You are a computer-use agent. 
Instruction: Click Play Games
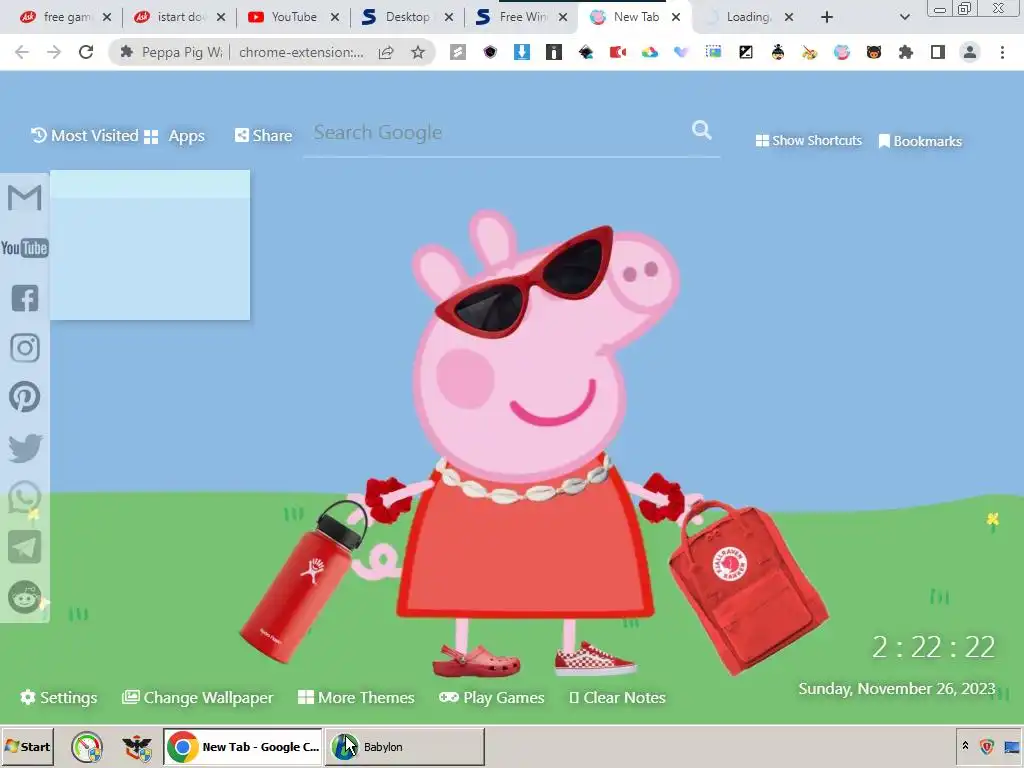tap(492, 697)
